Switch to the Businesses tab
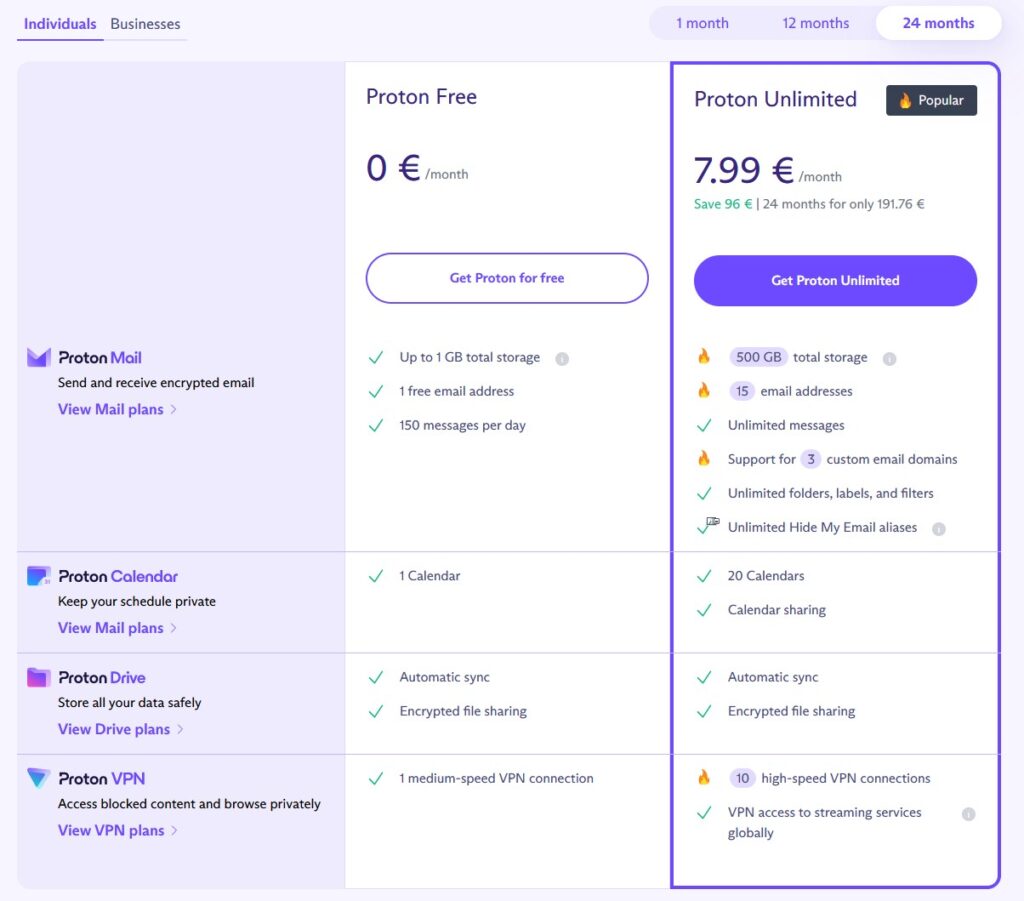The image size is (1024, 901). (x=145, y=24)
